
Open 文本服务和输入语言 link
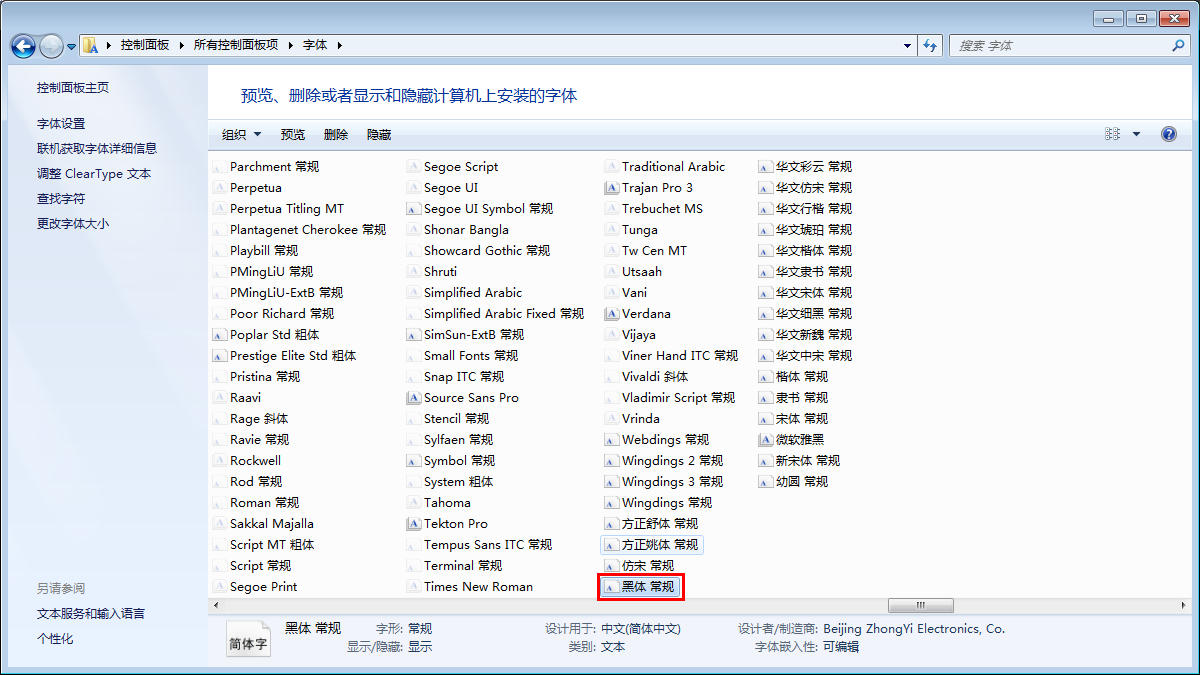pos(91,614)
